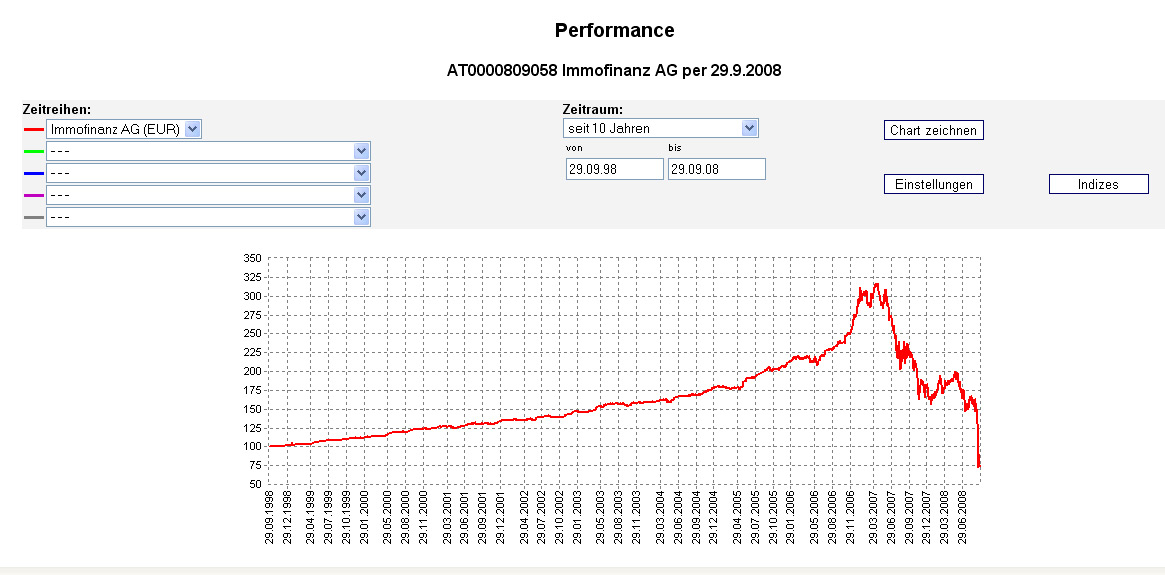Expand the 'seit 10 Jahren' period dropdown
The height and width of the screenshot is (575, 1165).
[661, 129]
